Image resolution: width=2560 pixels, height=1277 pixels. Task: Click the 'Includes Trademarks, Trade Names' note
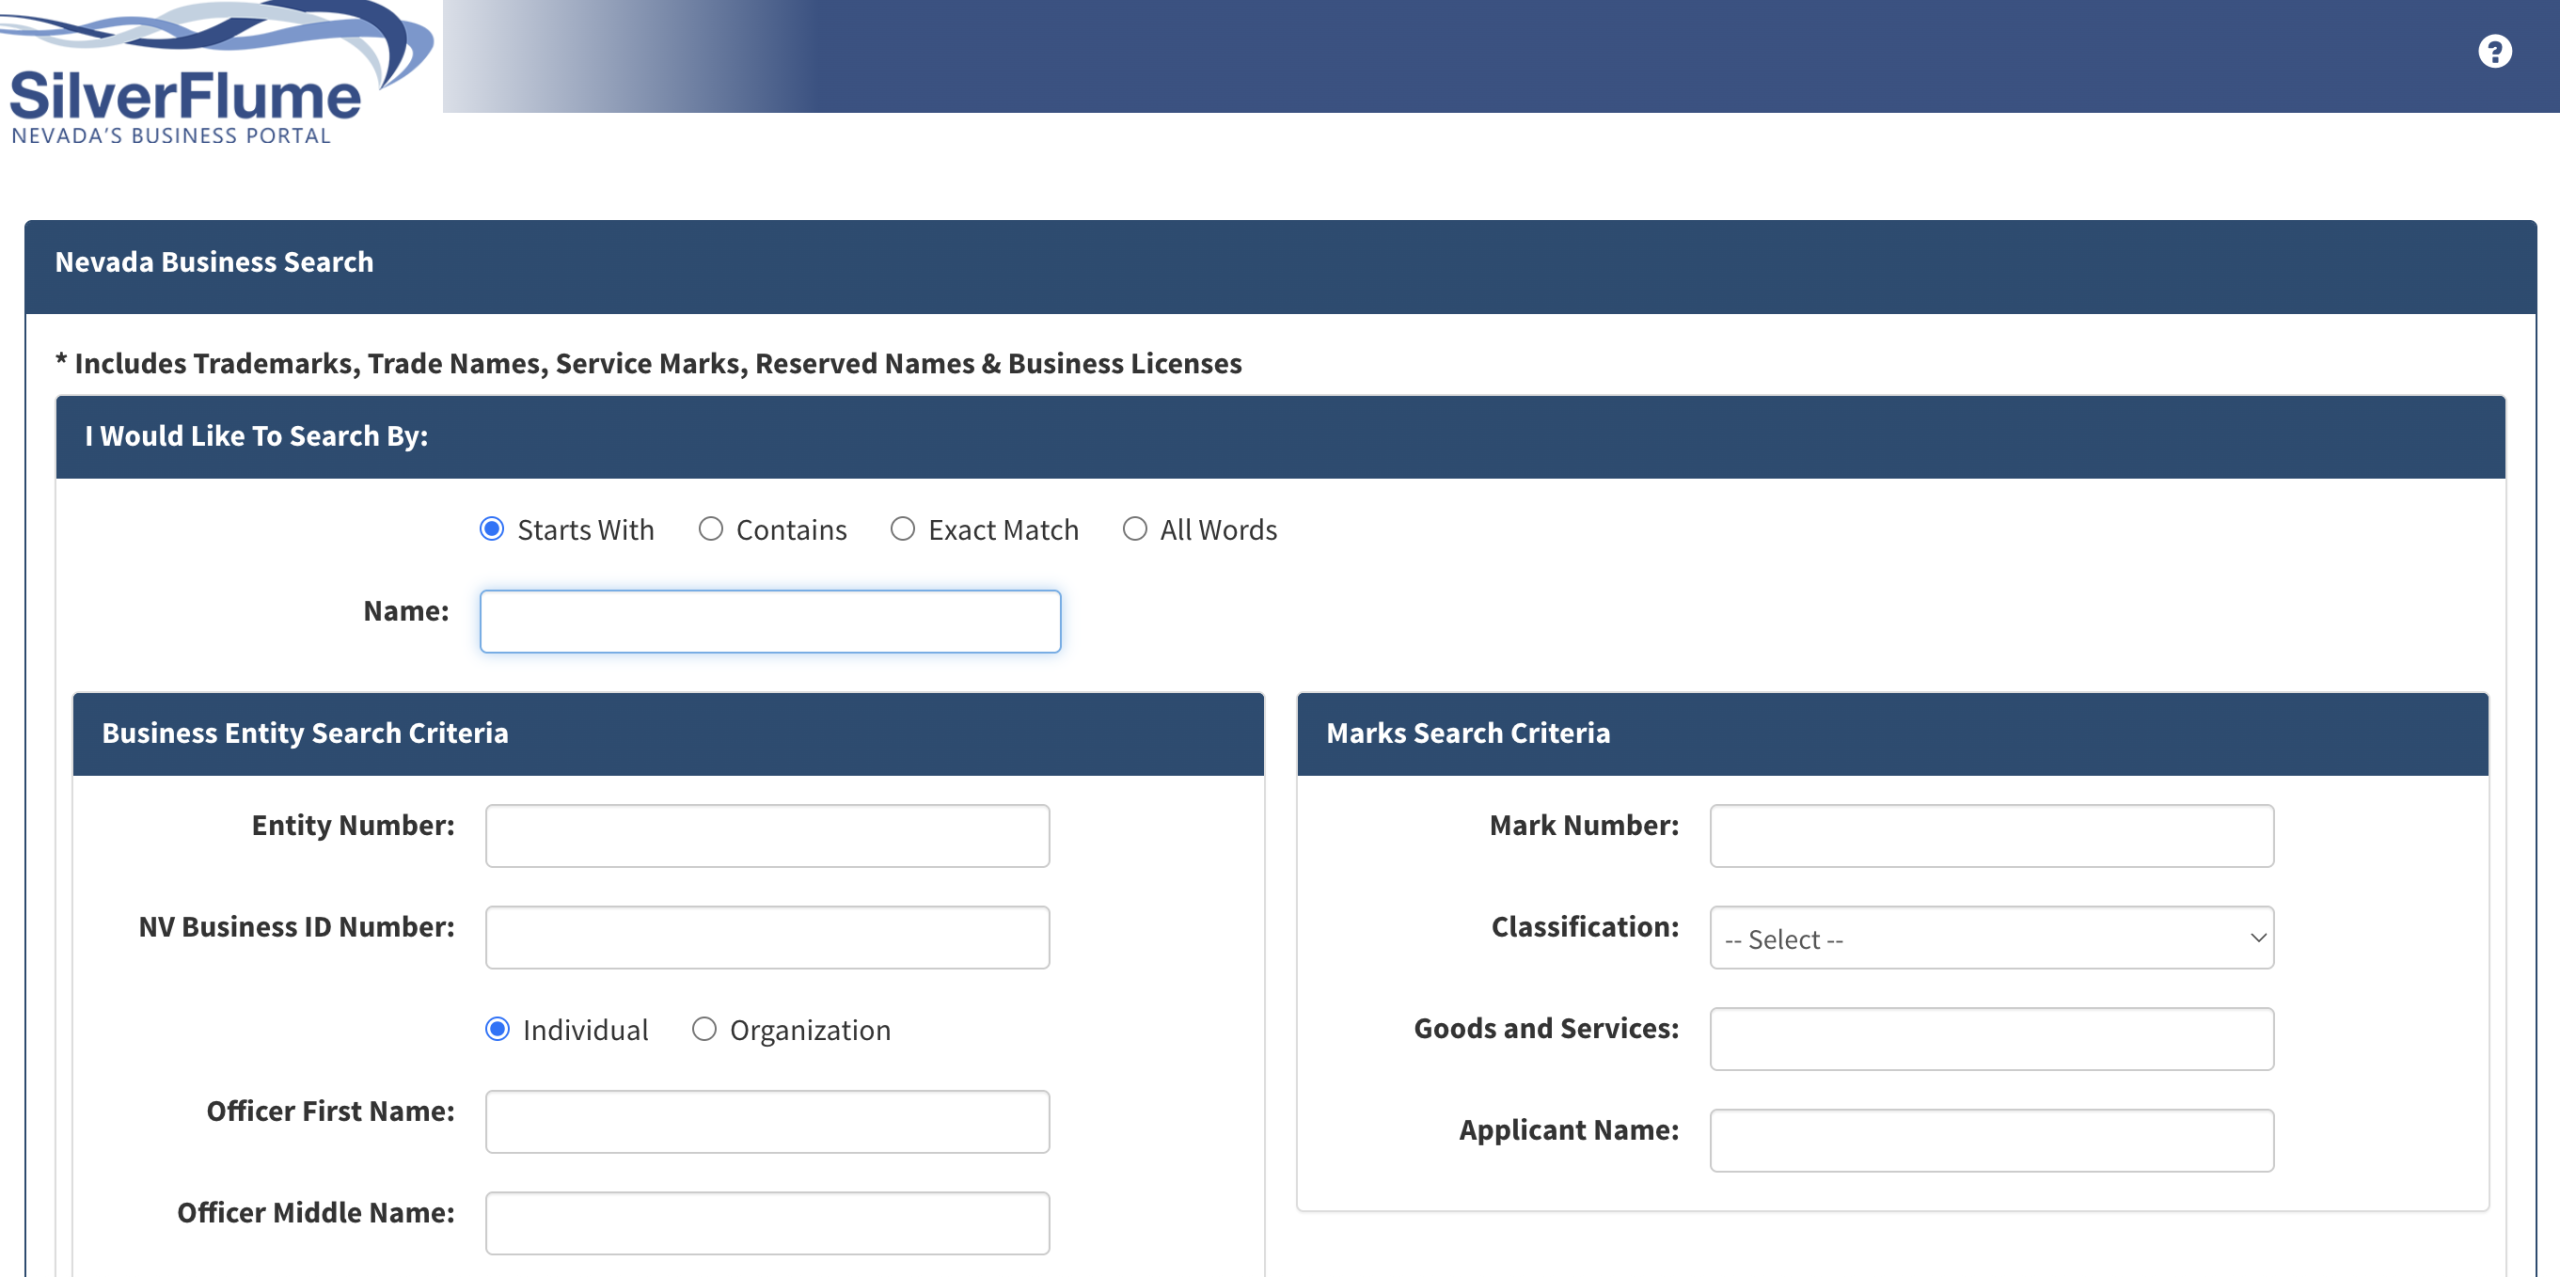(x=648, y=363)
